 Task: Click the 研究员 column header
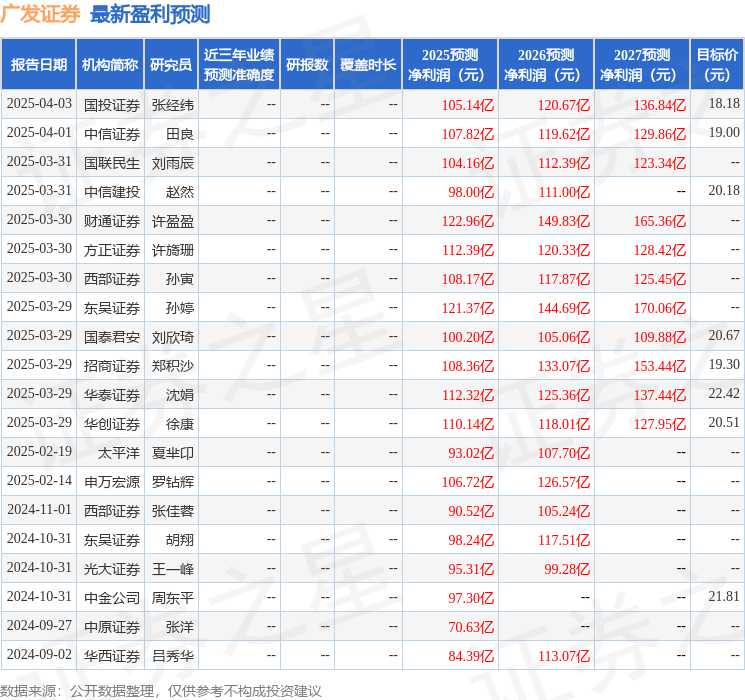(x=171, y=65)
